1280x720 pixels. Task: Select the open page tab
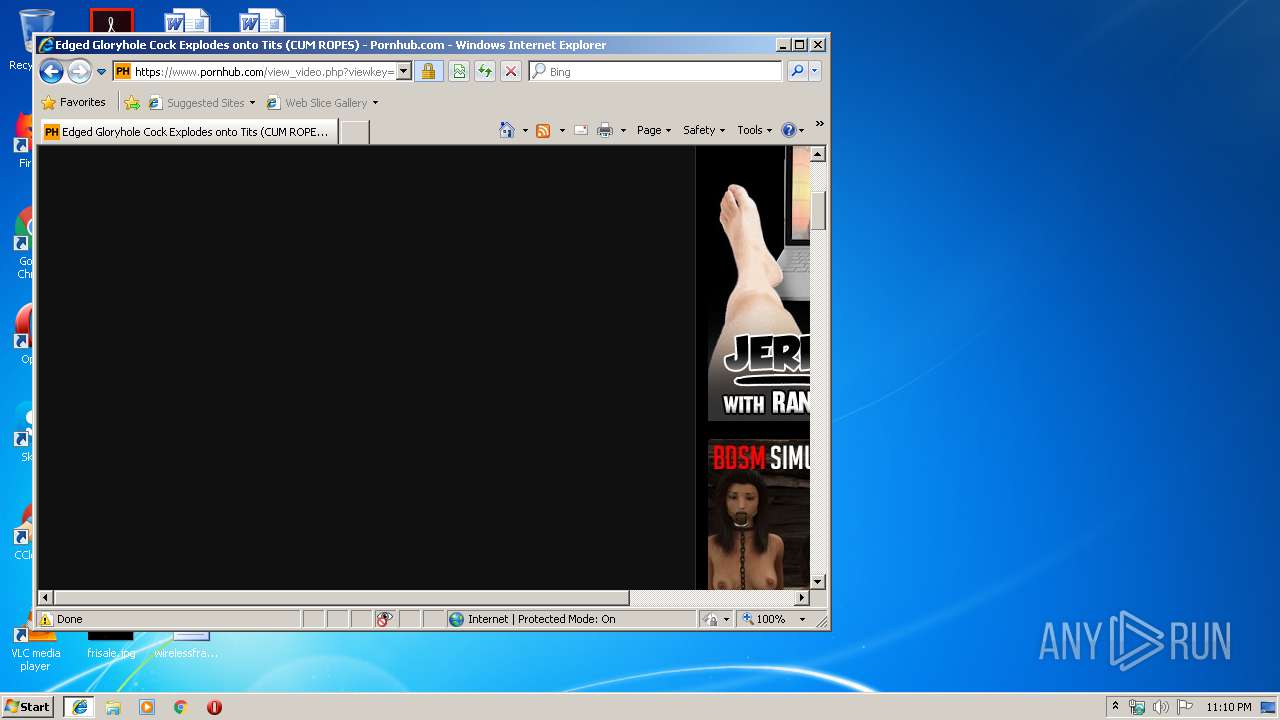point(188,131)
